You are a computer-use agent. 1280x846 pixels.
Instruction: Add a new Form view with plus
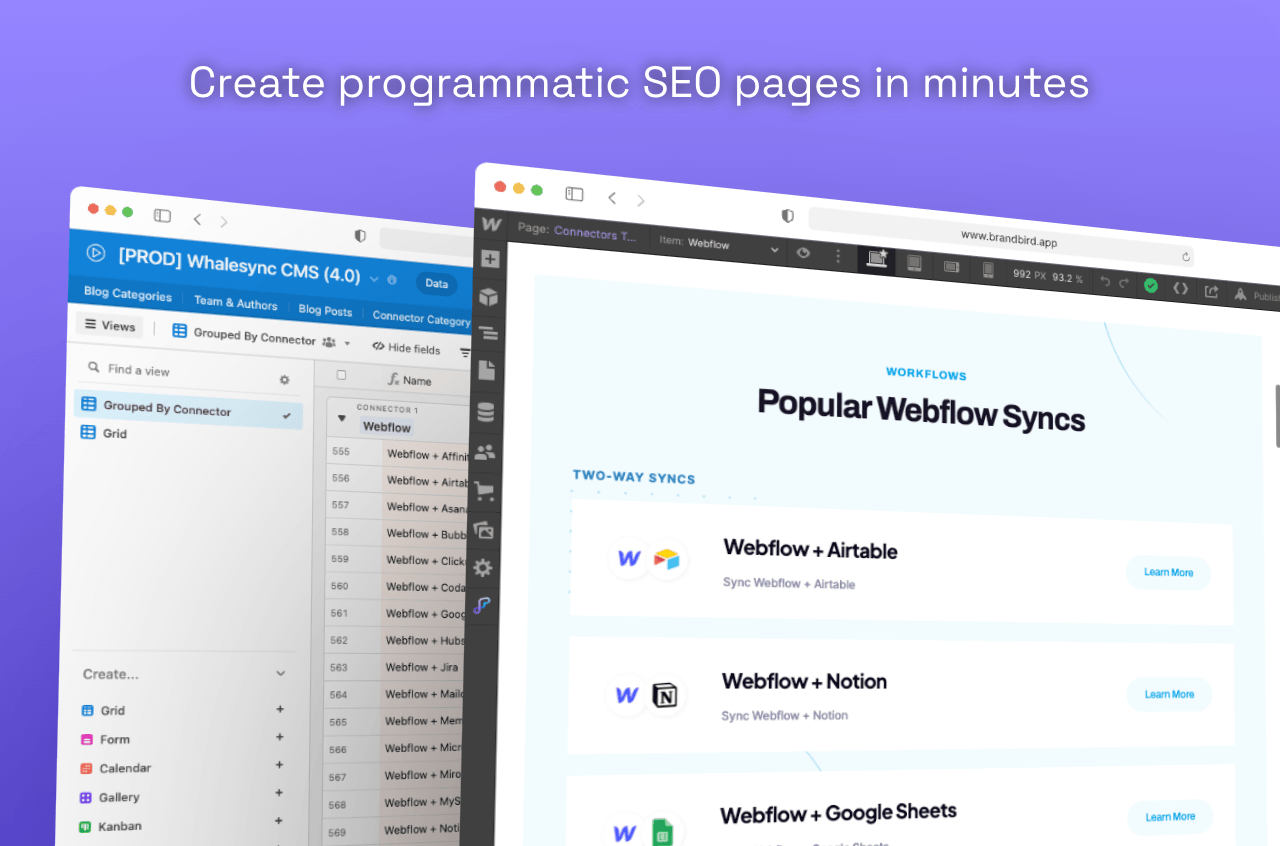(280, 737)
